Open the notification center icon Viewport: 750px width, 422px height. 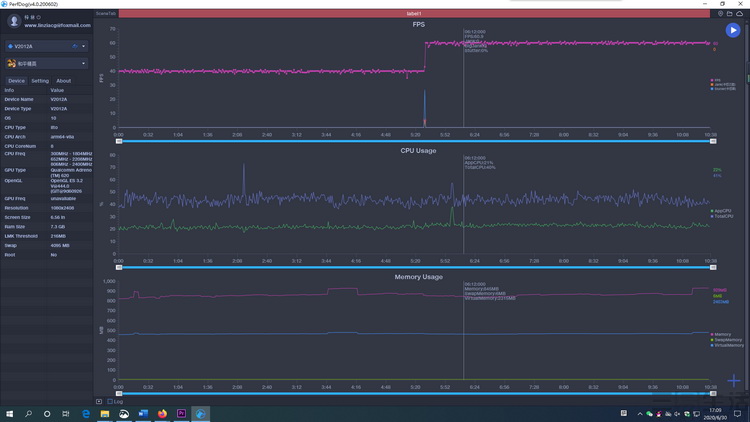tap(738, 414)
